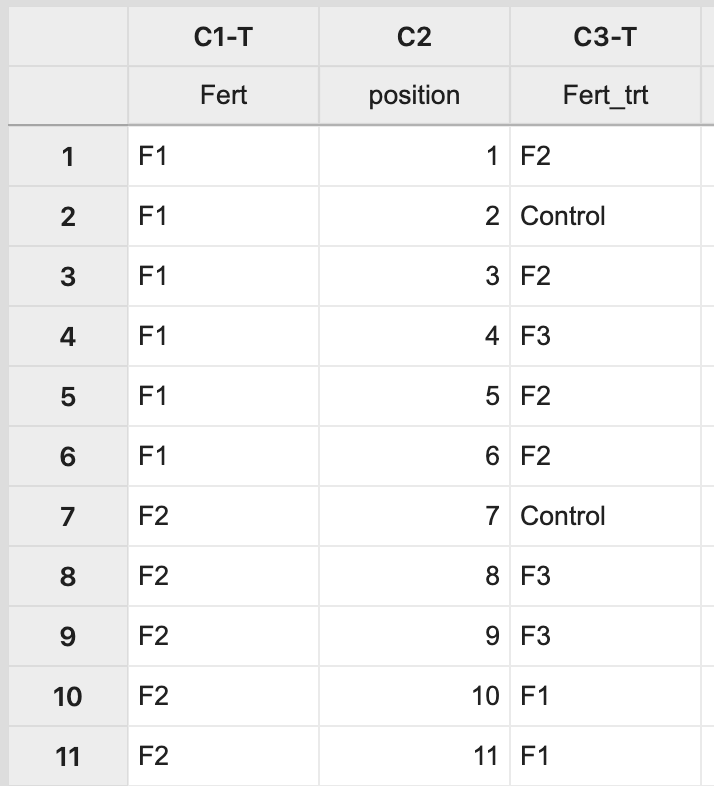Select the C3-T column header

click(x=605, y=38)
